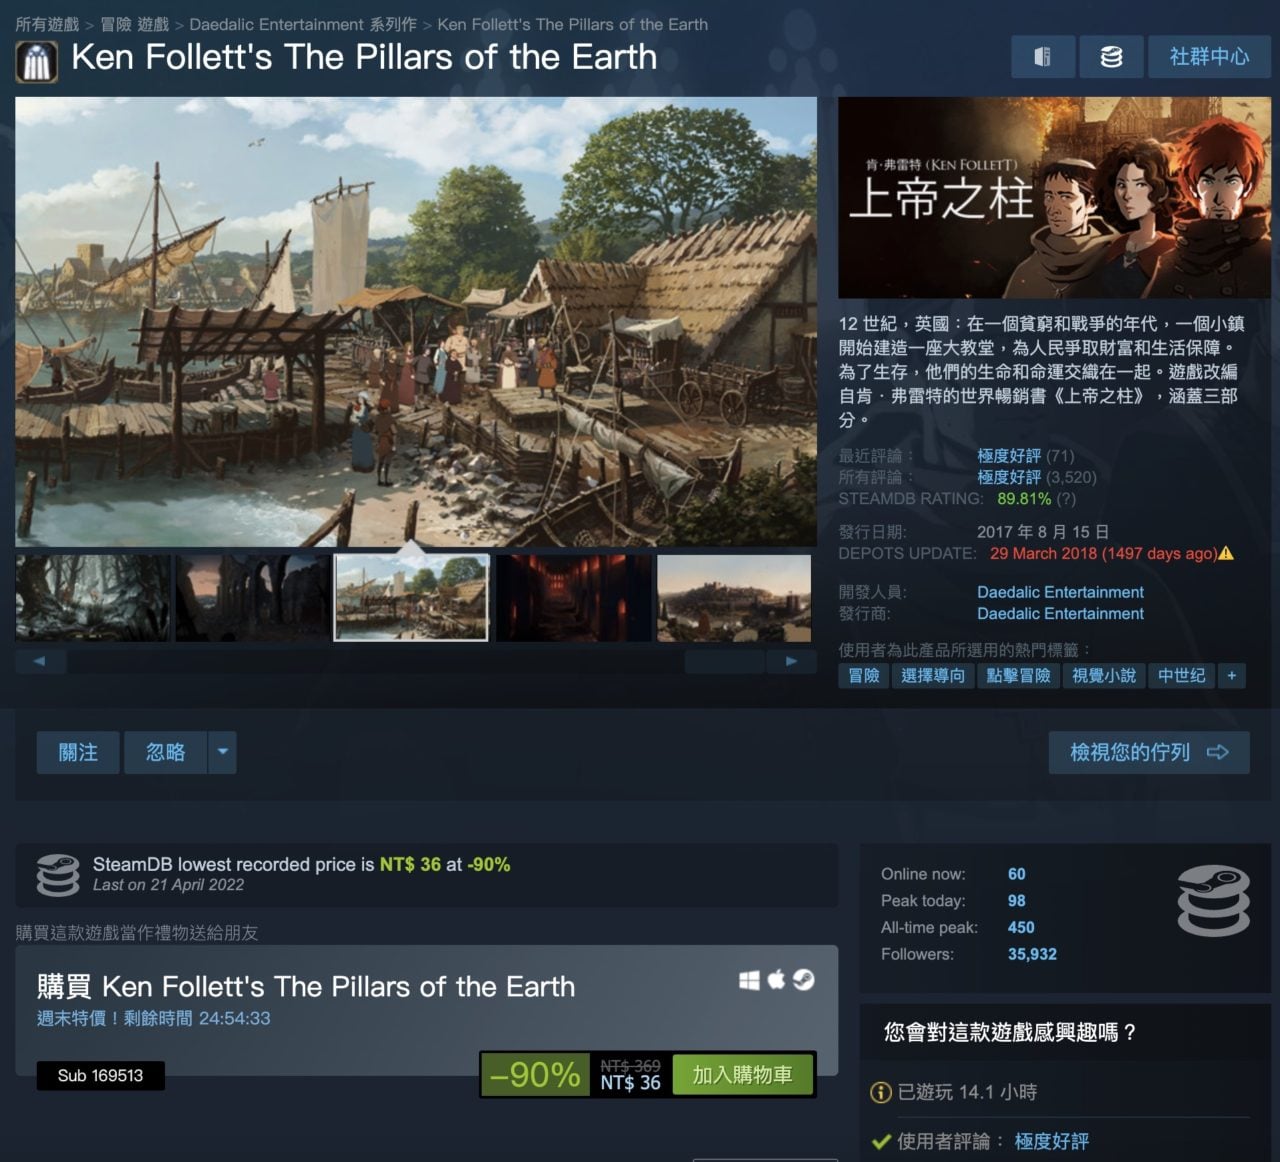Click the main harbor screenshot image

tap(416, 321)
